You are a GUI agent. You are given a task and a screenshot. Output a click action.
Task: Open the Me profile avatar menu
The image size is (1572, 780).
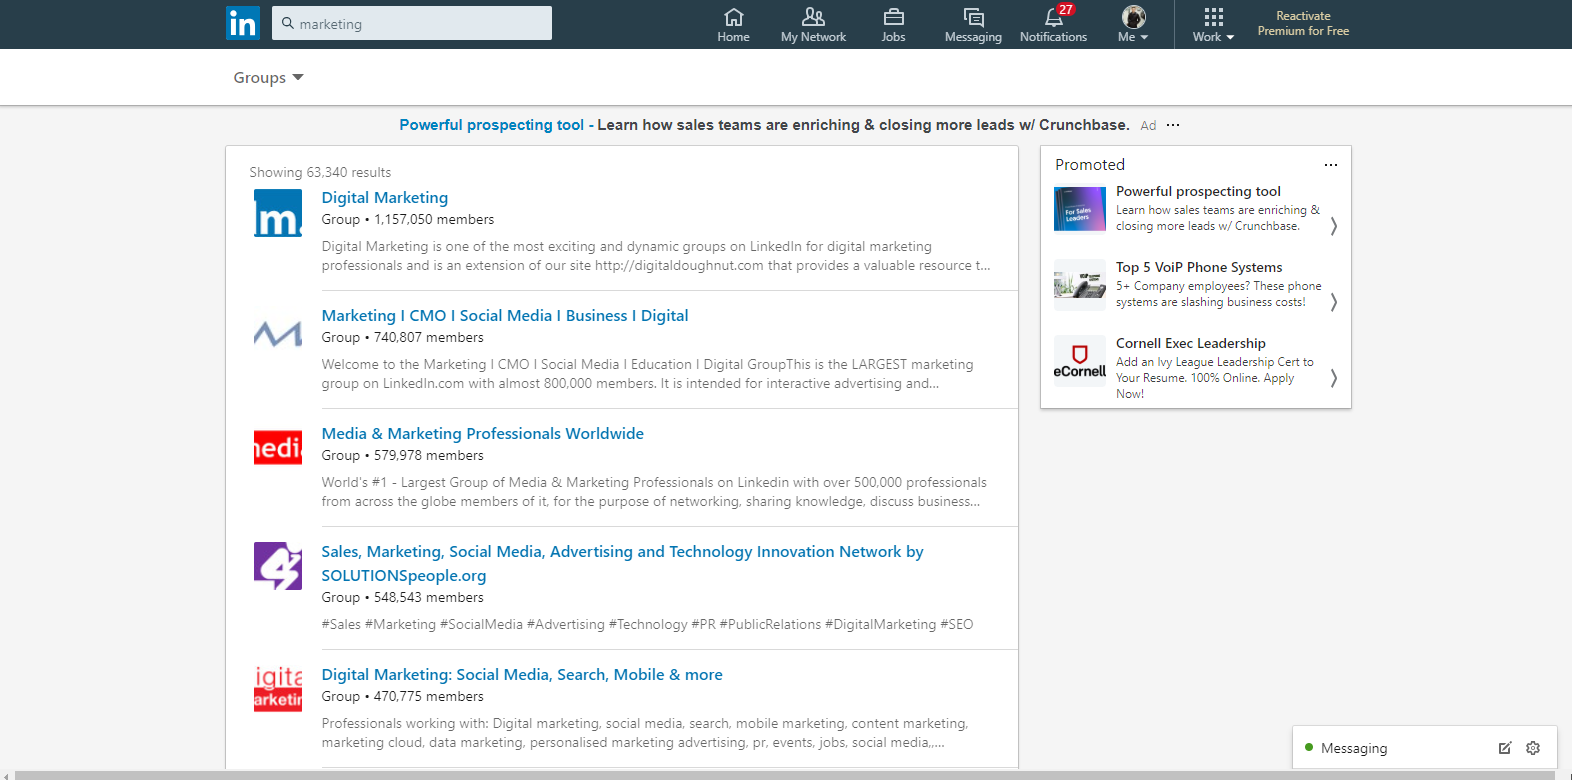click(x=1133, y=25)
